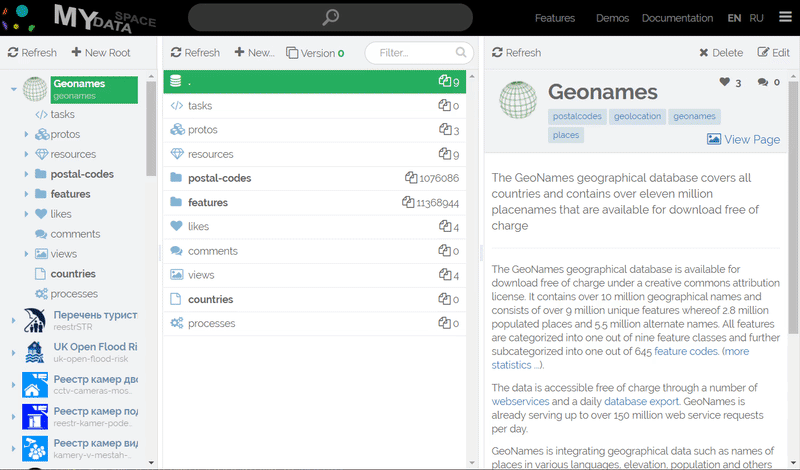The width and height of the screenshot is (800, 470).
Task: Click the features folder icon in tree
Action: (41, 194)
